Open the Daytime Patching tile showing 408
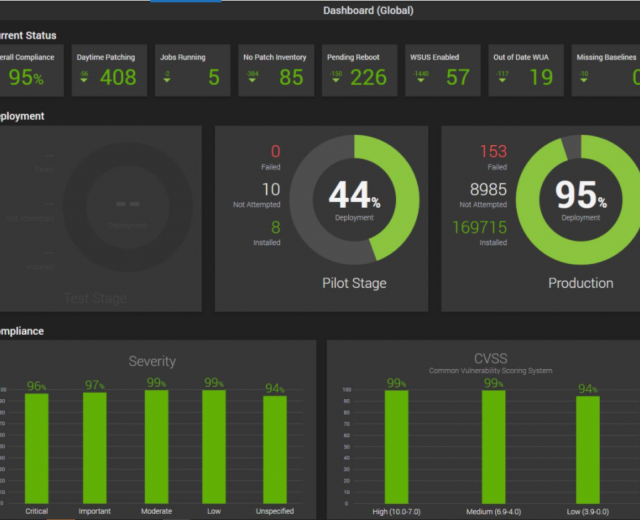 pyautogui.click(x=109, y=71)
